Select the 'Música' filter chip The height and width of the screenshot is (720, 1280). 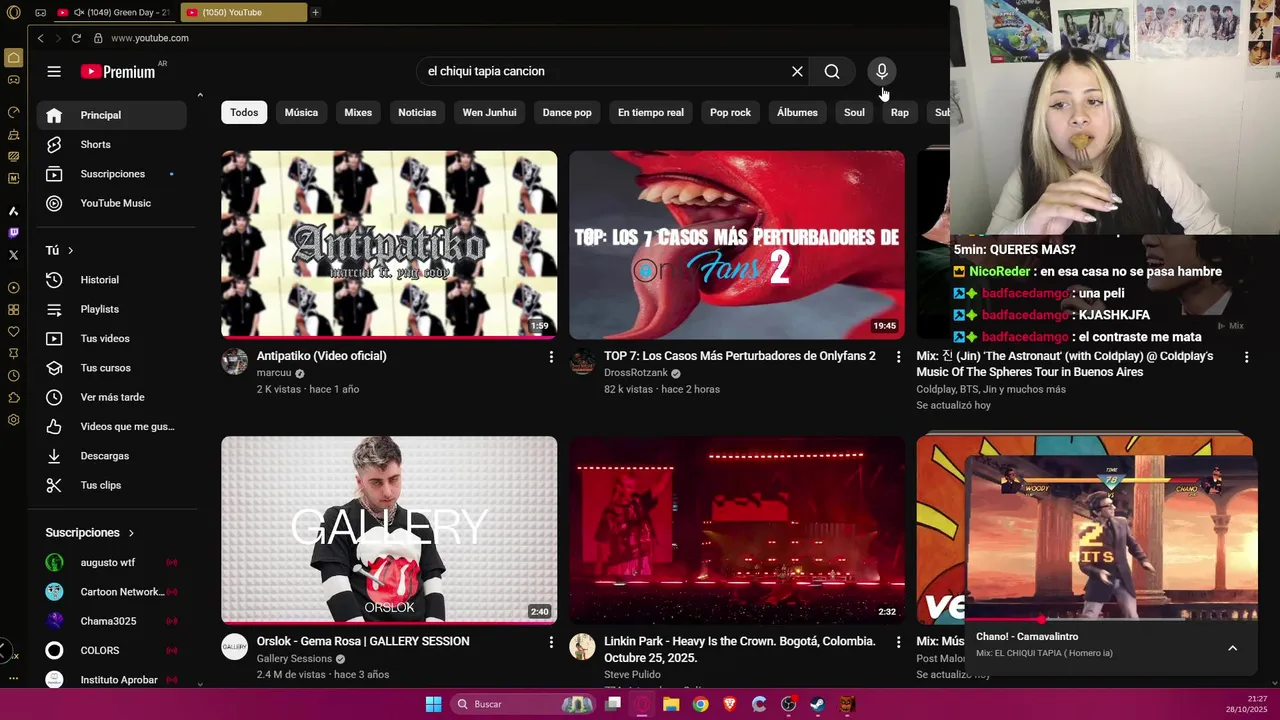click(301, 112)
